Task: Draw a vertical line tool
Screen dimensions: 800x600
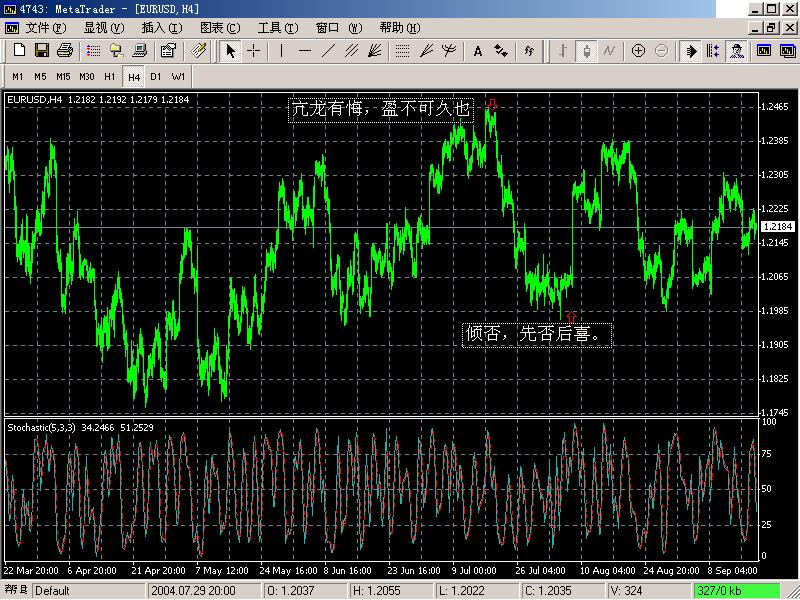Action: [281, 51]
